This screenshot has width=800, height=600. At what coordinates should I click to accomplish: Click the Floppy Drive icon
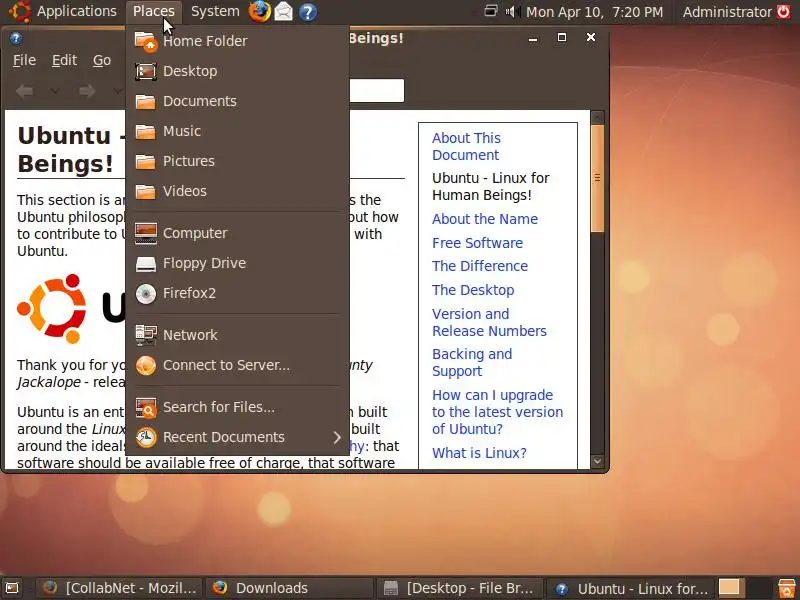click(x=146, y=263)
